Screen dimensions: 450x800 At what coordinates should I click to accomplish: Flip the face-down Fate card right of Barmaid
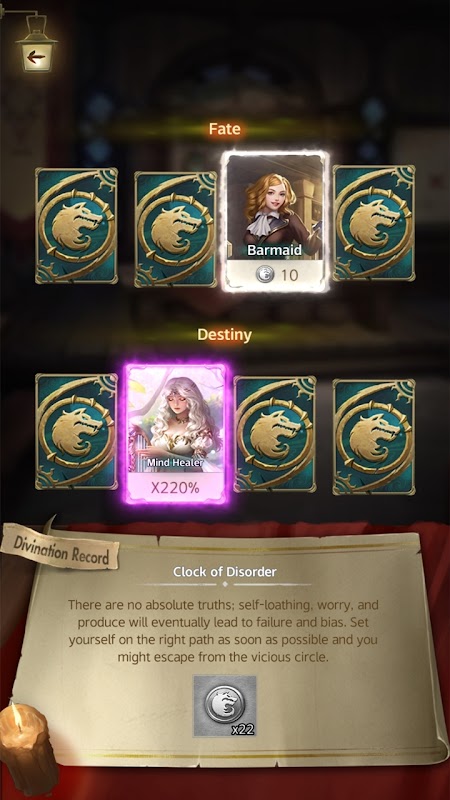[x=374, y=223]
